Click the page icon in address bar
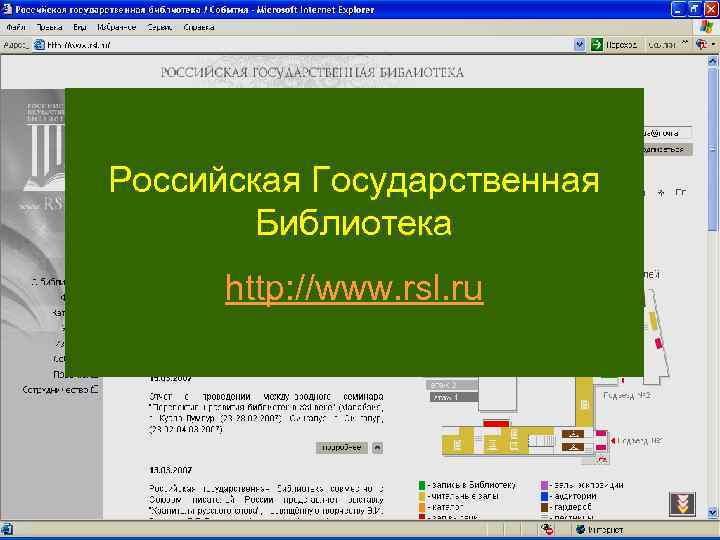The width and height of the screenshot is (720, 540). pos(39,45)
